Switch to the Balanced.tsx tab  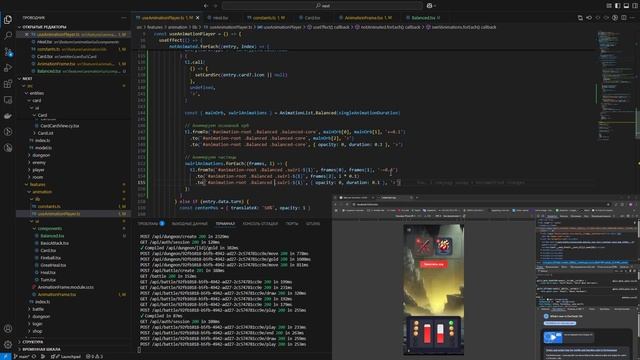[x=425, y=18]
